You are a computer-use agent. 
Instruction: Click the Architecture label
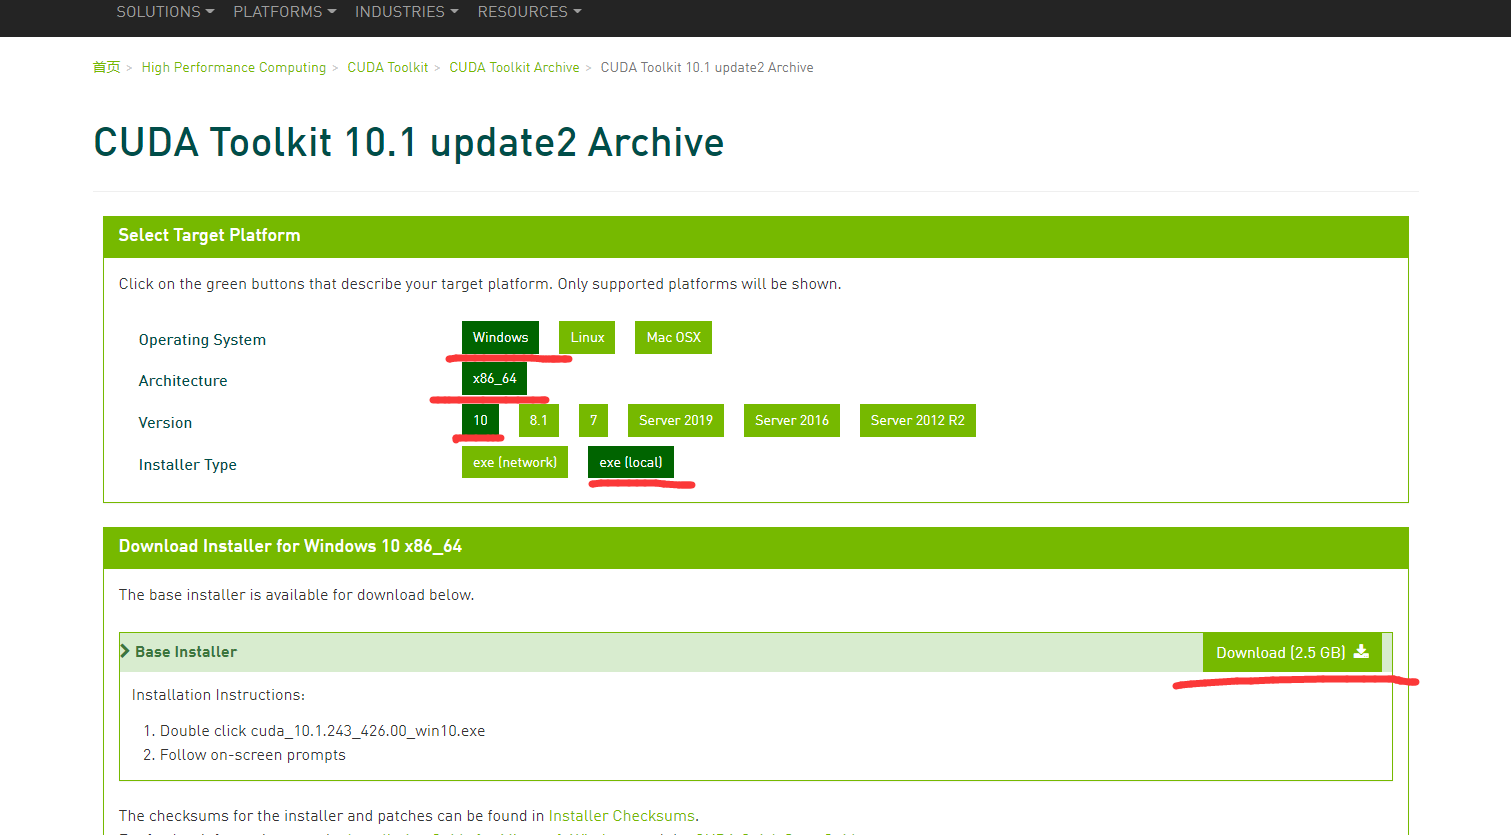coord(183,381)
